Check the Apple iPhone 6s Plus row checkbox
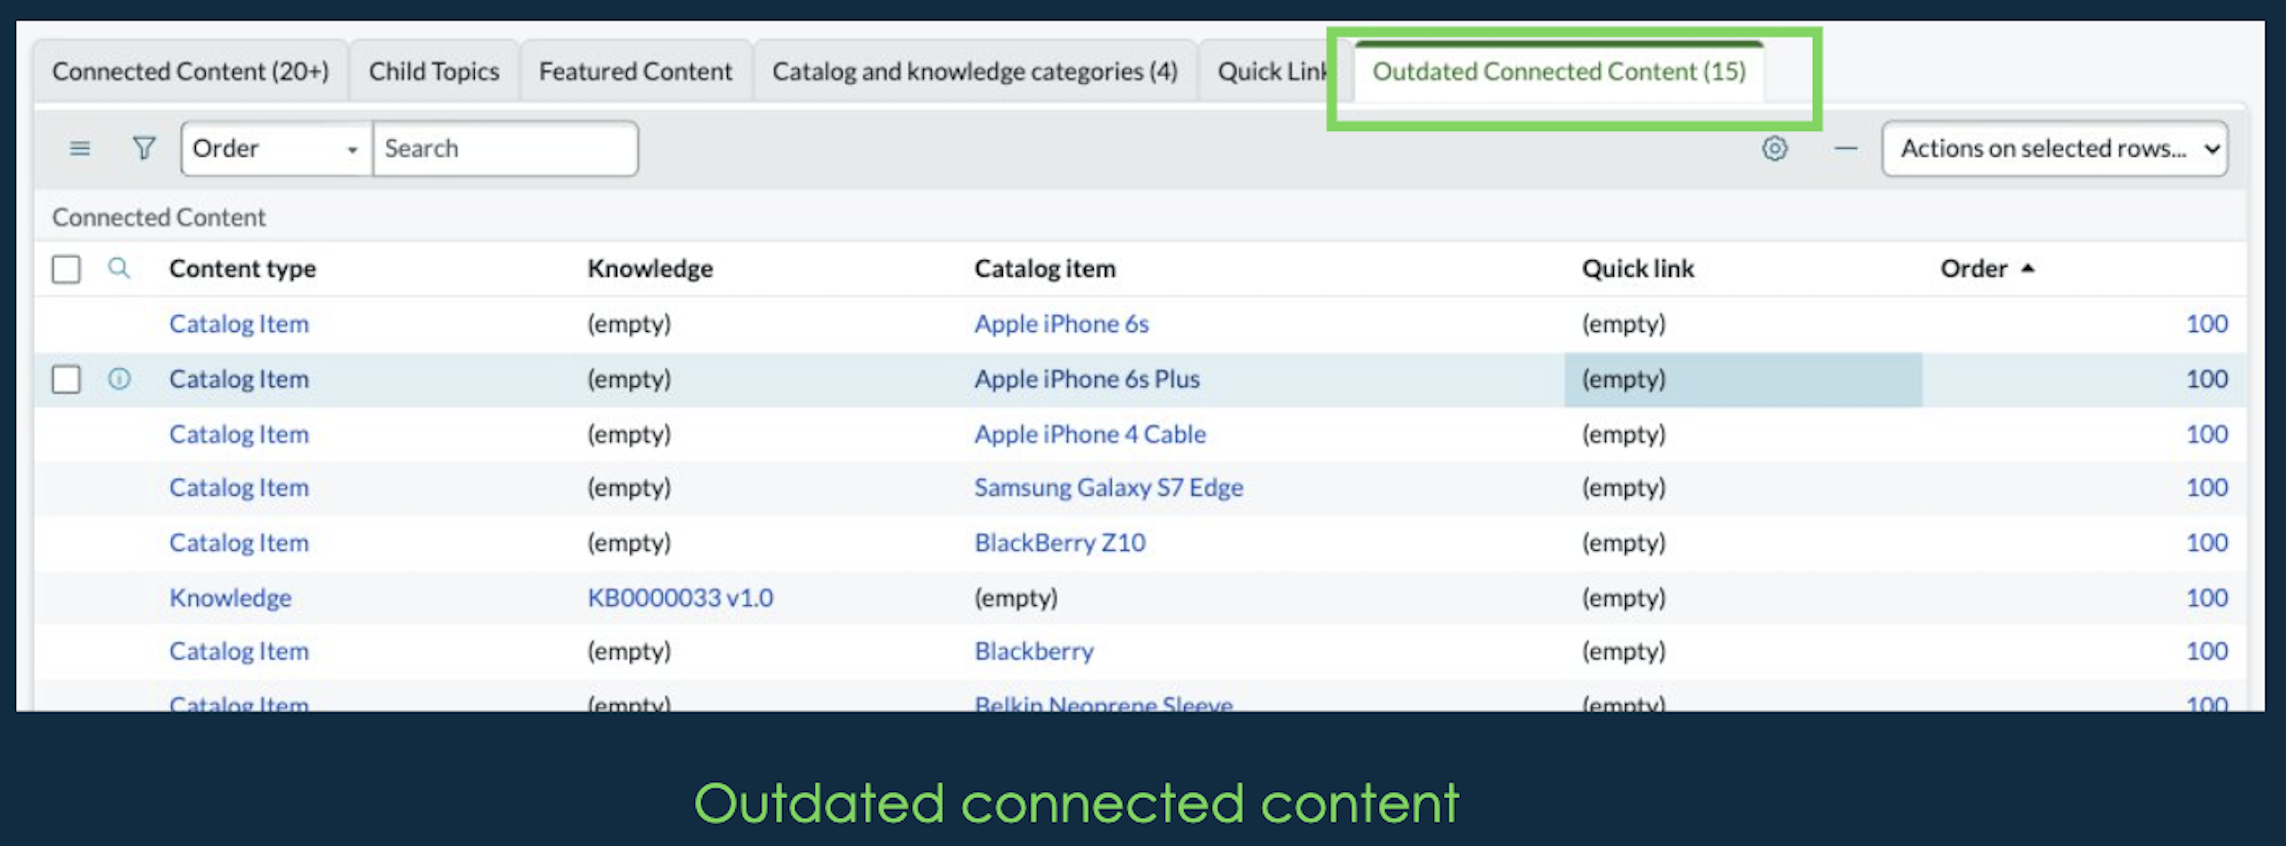2286x846 pixels. pyautogui.click(x=66, y=379)
